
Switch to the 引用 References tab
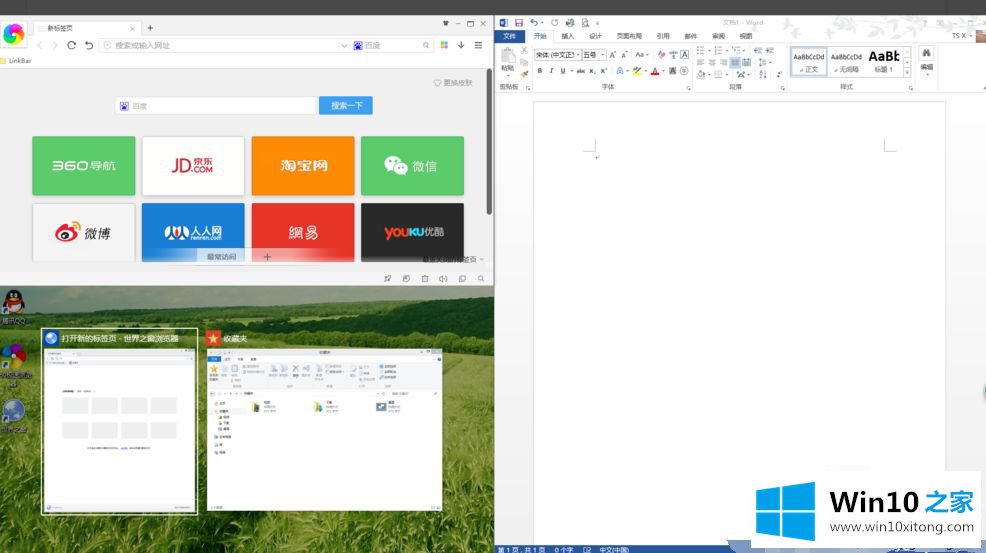(x=663, y=36)
